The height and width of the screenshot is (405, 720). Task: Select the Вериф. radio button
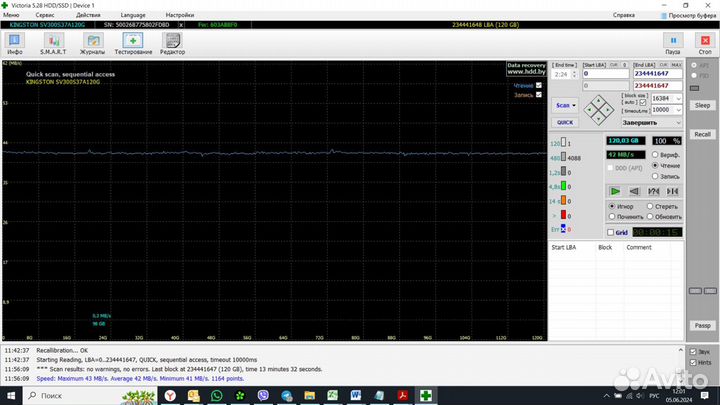[x=655, y=155]
